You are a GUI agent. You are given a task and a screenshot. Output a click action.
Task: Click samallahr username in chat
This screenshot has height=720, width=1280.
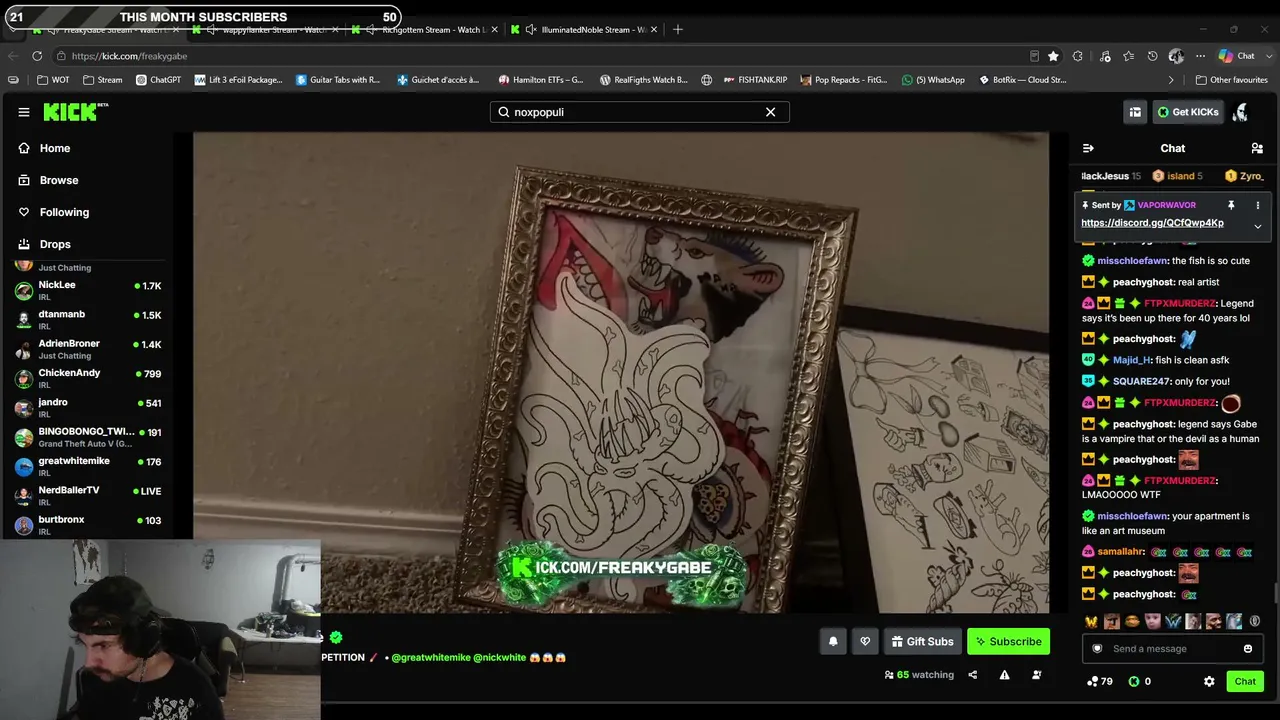tap(1121, 552)
